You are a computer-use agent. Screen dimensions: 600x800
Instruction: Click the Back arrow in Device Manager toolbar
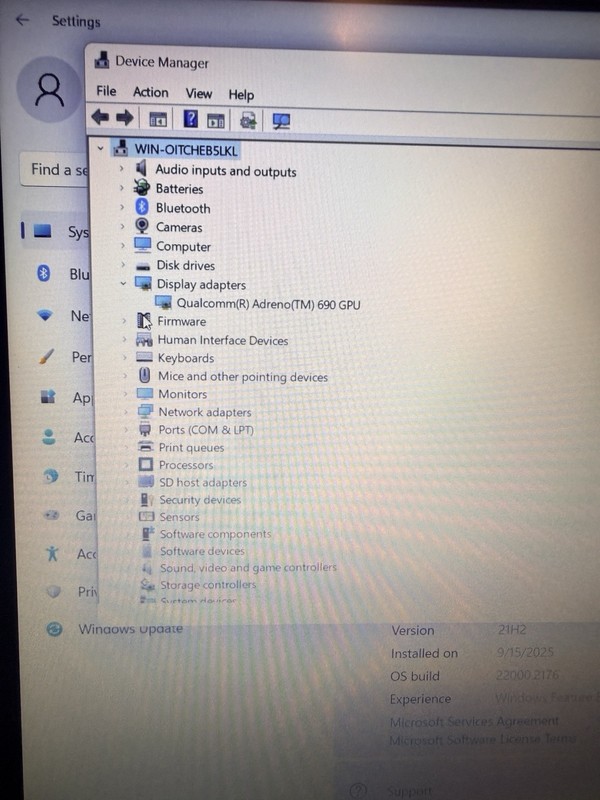(x=100, y=118)
